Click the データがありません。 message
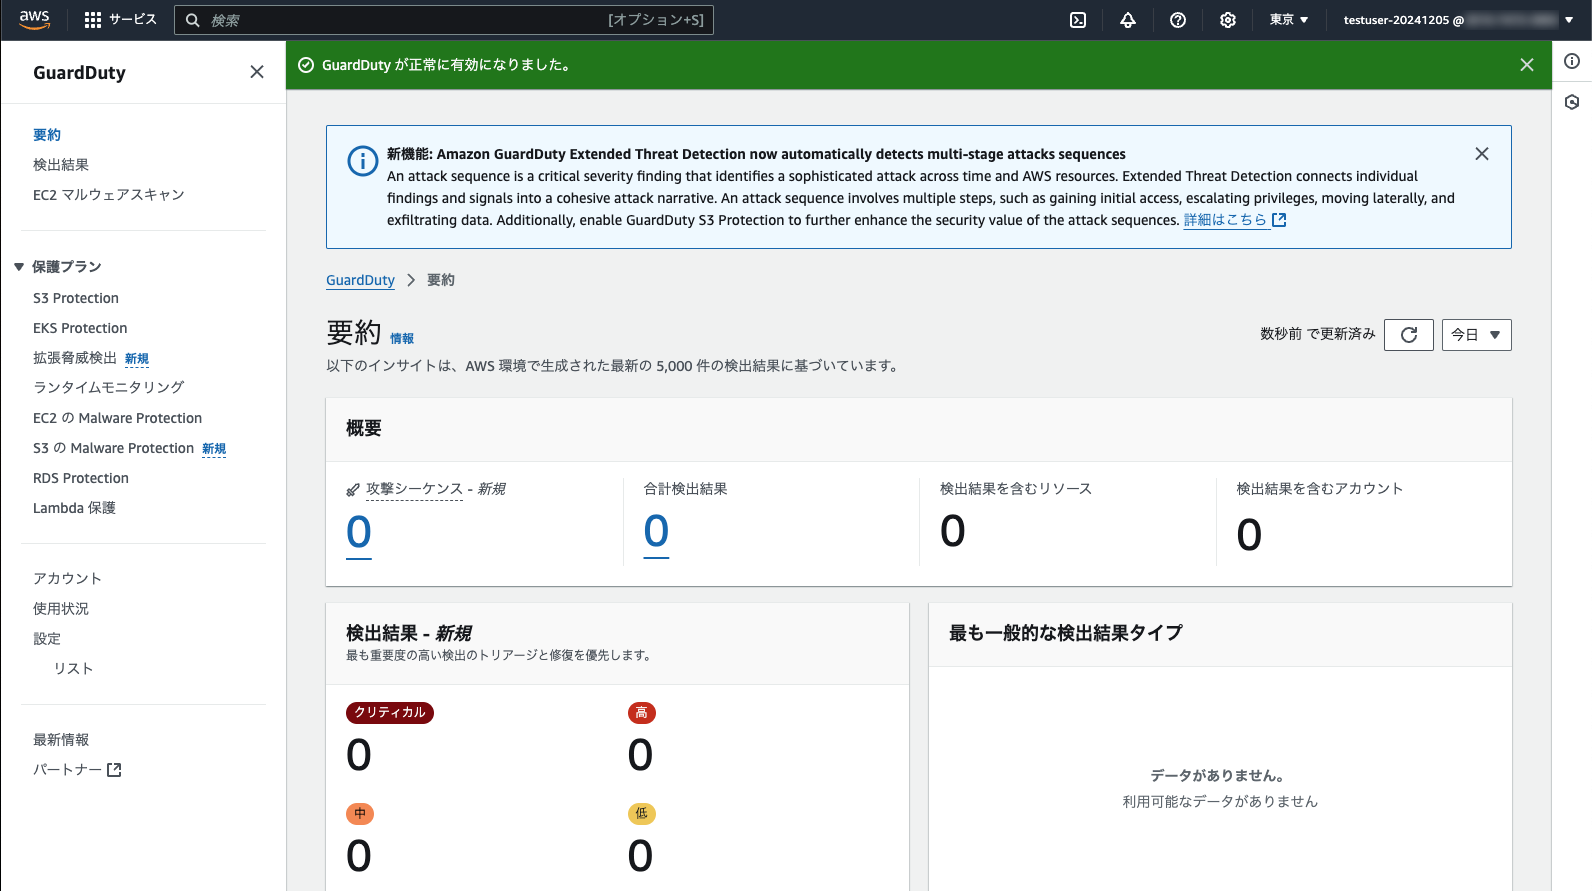The image size is (1592, 891). 1218,776
